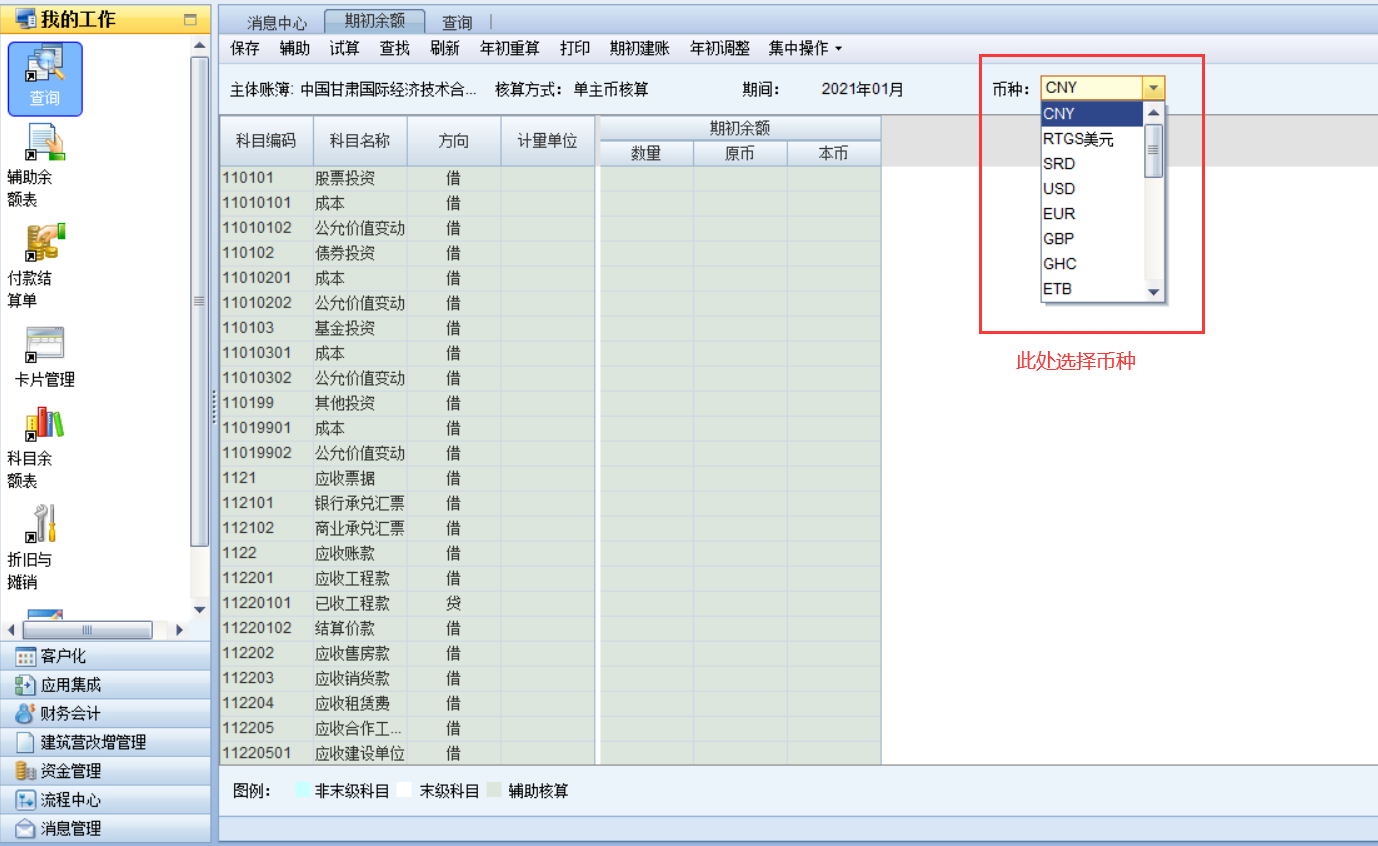Screen dimensions: 1378x846
Task: Click the currency list scrollbar thumb
Action: [1154, 150]
